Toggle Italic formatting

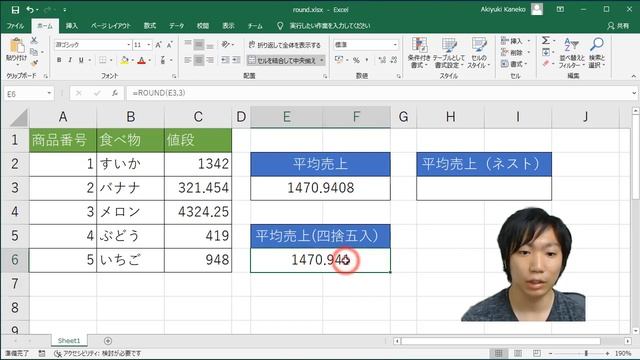pos(70,60)
